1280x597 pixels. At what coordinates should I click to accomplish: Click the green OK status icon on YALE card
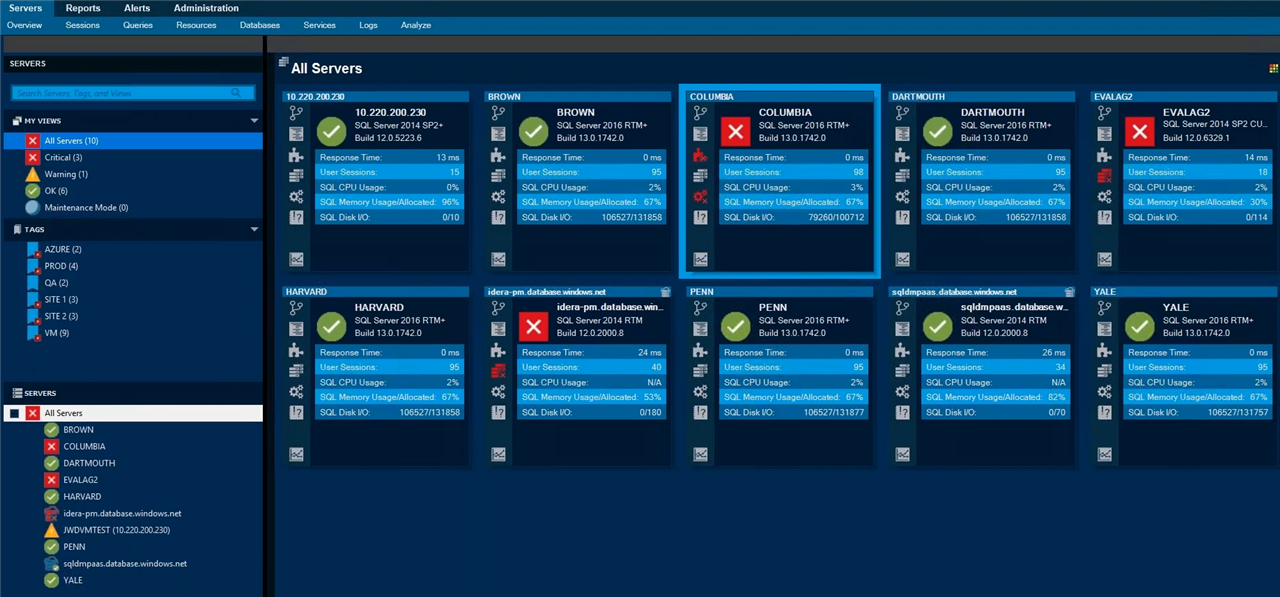tap(1140, 326)
